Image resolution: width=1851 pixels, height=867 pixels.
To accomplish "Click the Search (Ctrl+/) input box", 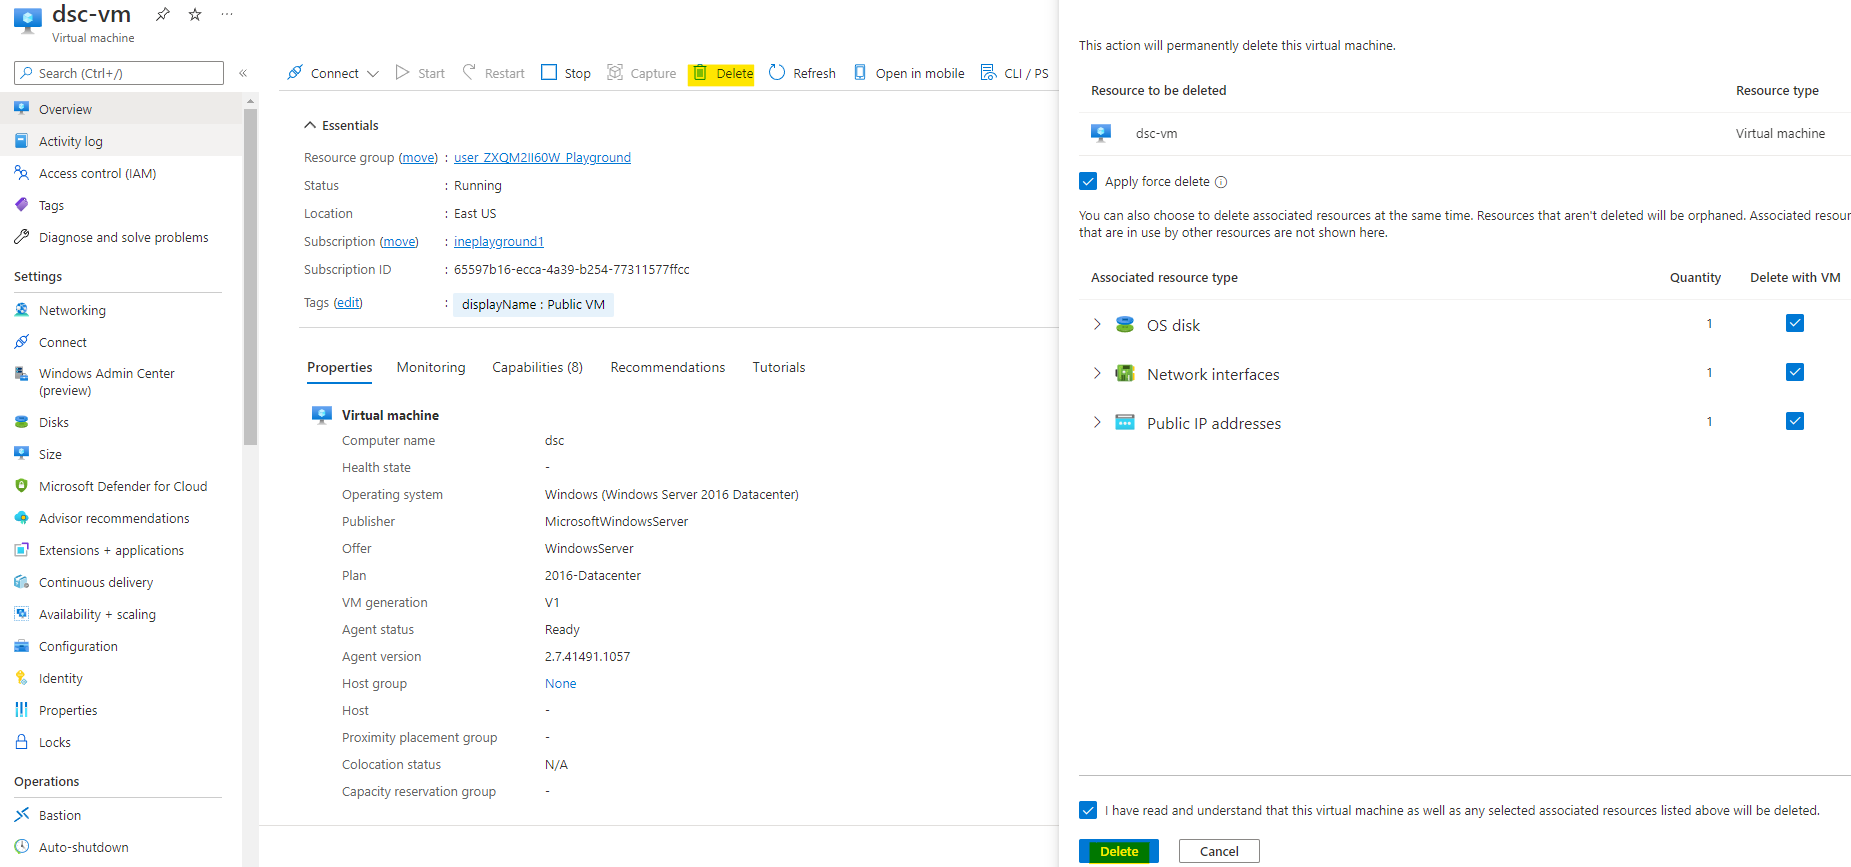I will pos(120,73).
